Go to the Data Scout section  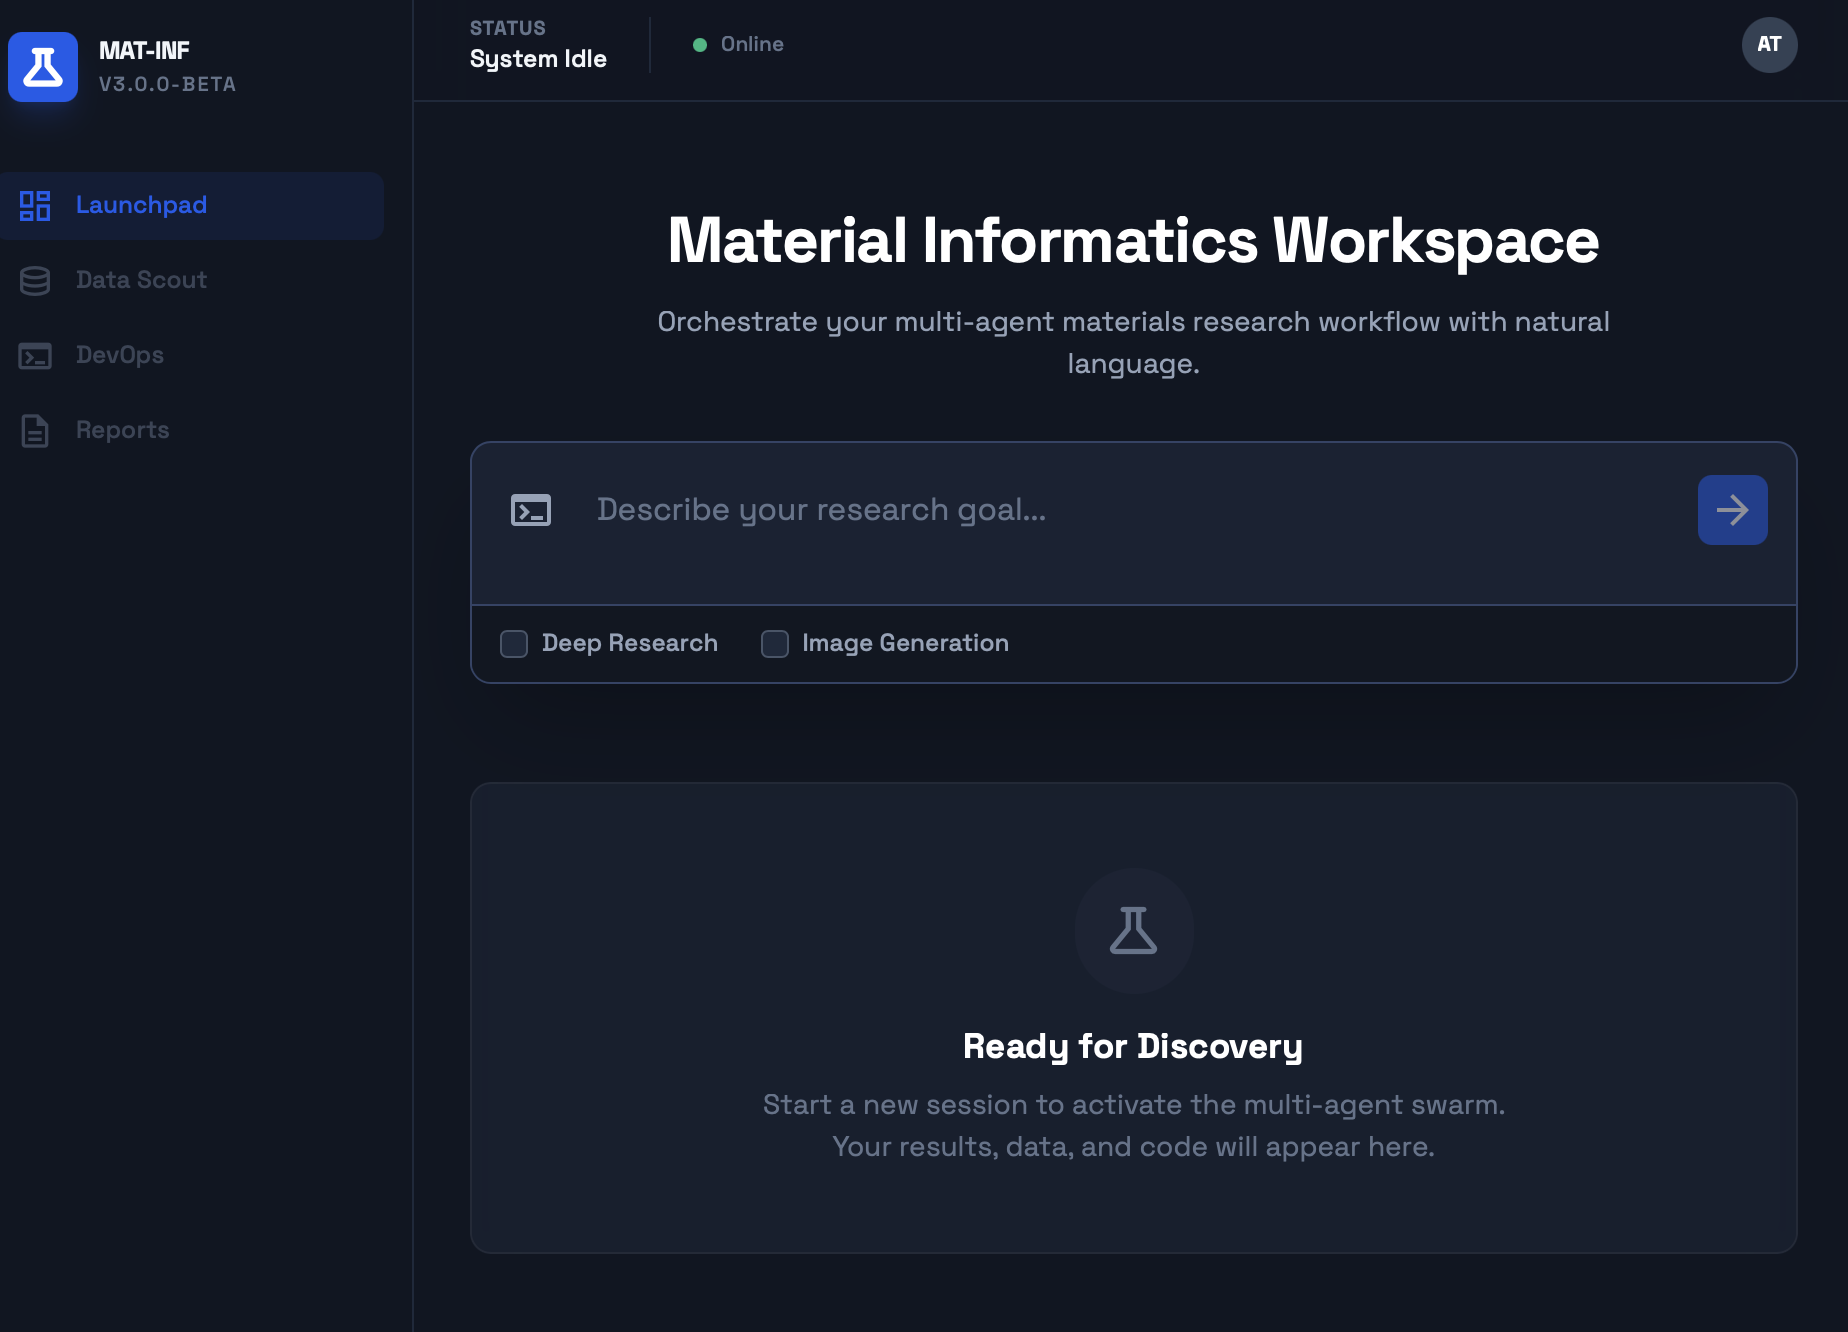[192, 281]
